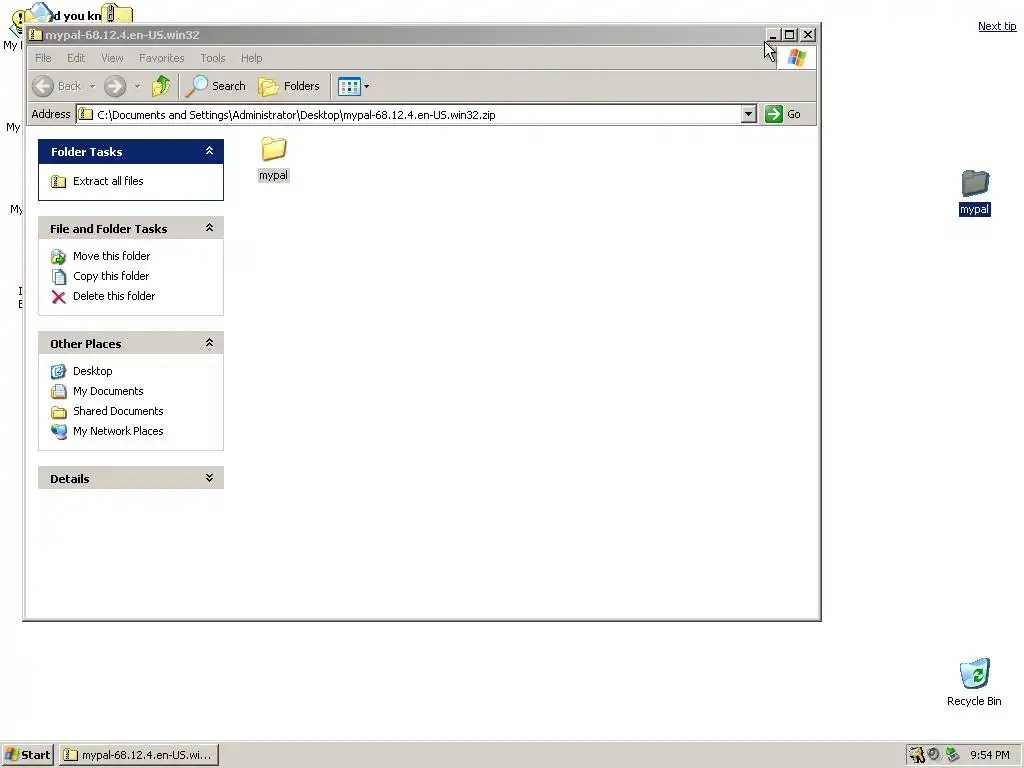Click the red X delete icon
The width and height of the screenshot is (1024, 768).
tap(59, 297)
